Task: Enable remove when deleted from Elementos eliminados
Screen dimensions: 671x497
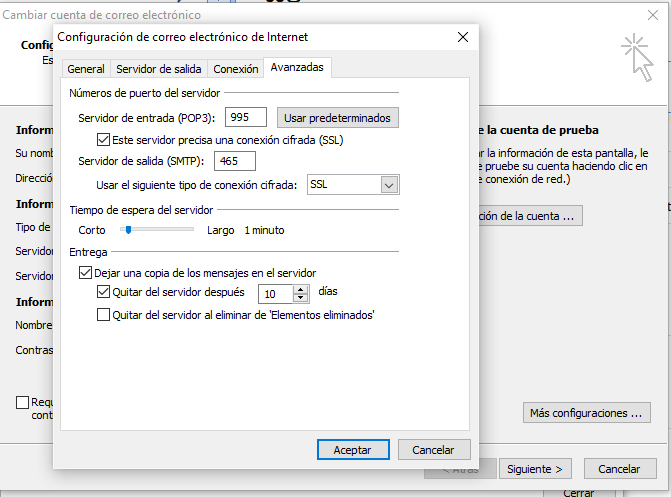Action: point(103,315)
